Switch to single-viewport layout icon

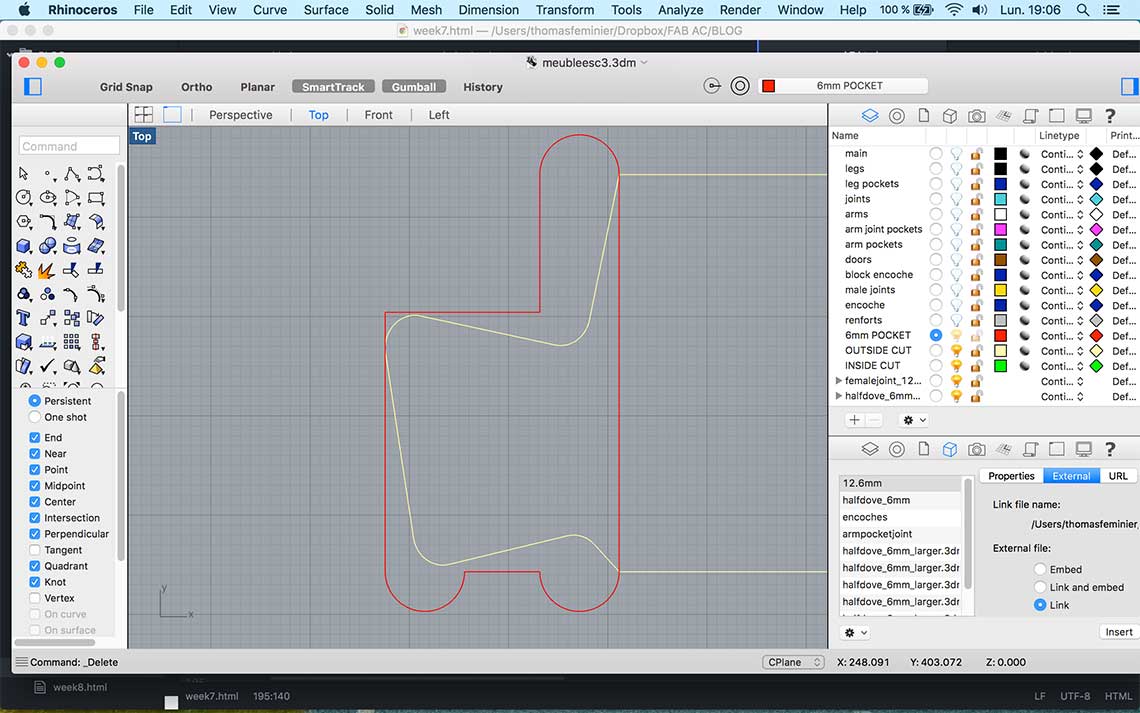pyautogui.click(x=172, y=115)
